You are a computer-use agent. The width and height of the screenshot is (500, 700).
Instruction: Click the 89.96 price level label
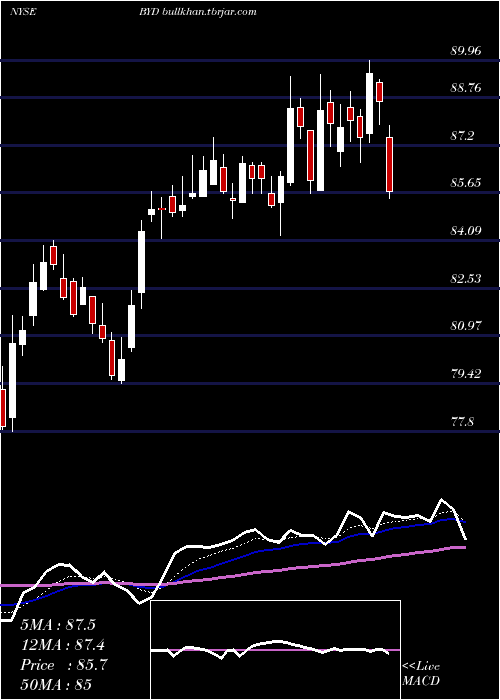click(x=466, y=50)
